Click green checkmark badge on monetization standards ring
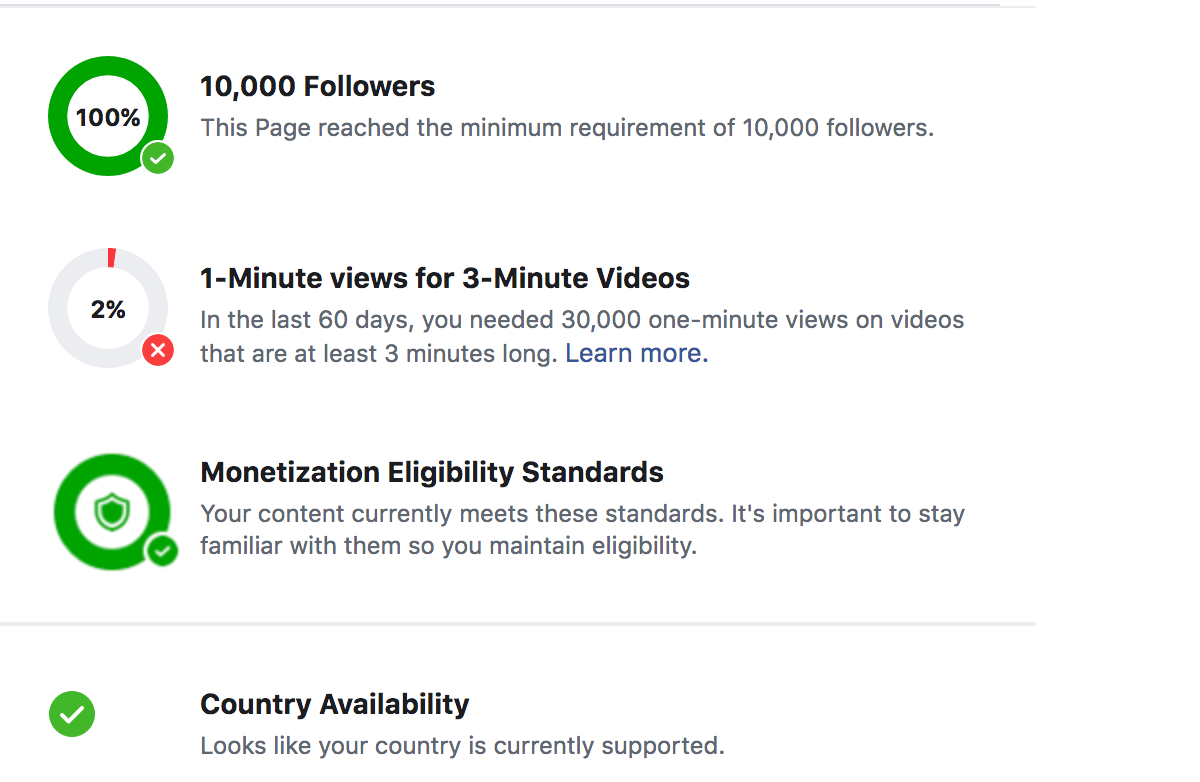 tap(160, 550)
